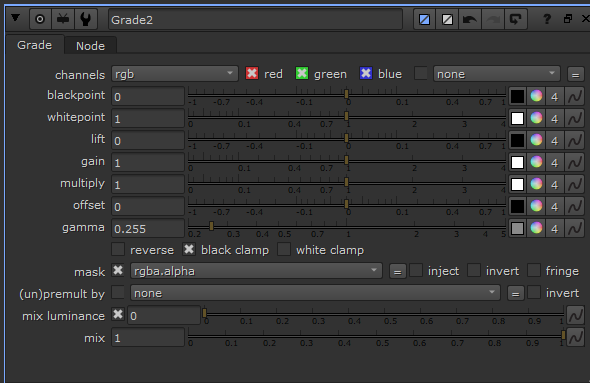Click the mix slider handle at 1
This screenshot has width=590, height=383.
(x=563, y=335)
